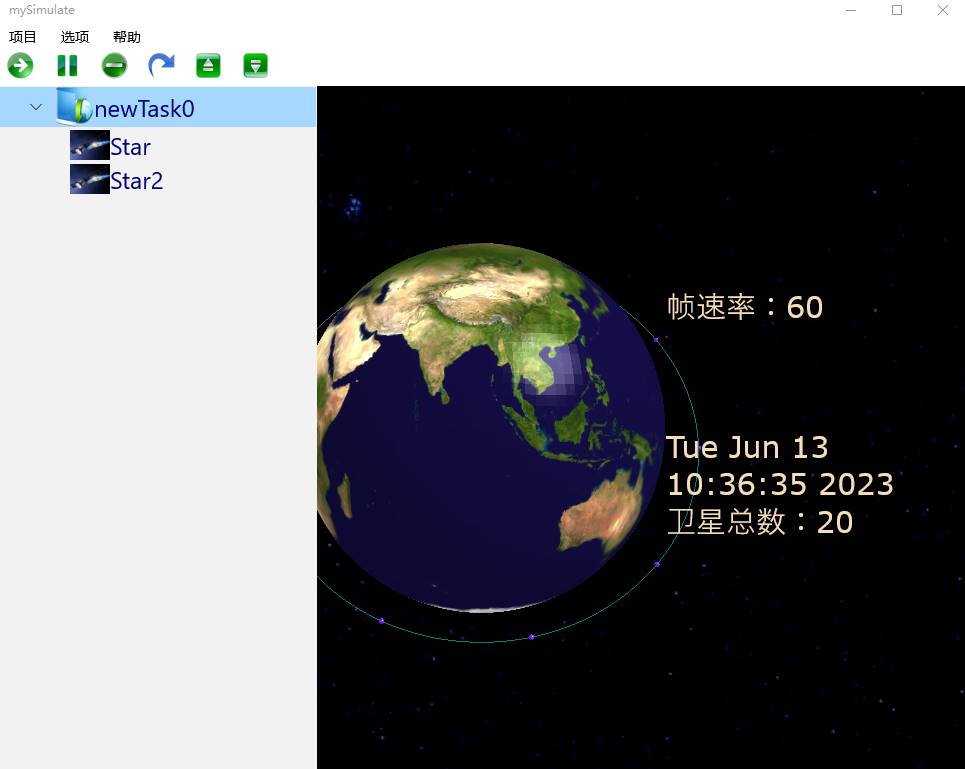The height and width of the screenshot is (769, 965).
Task: Open the 帮助 menu
Action: pos(127,37)
